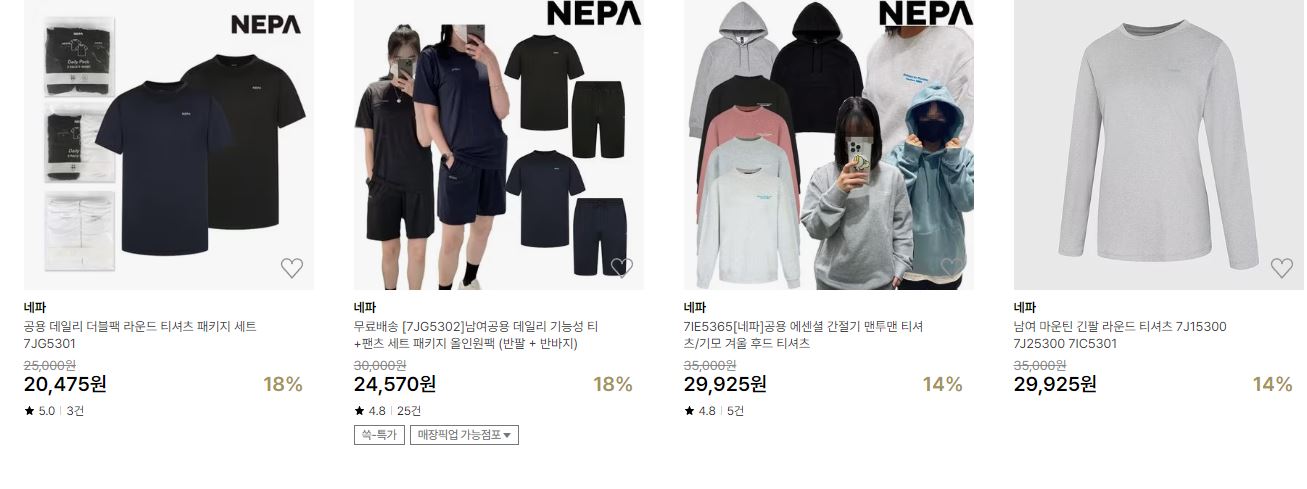1307x489 pixels.
Task: Click 네파 brand name above first product
Action: coord(35,307)
